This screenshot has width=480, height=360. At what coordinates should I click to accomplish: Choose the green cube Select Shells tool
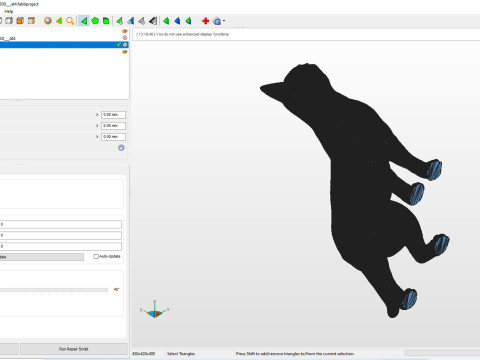coord(106,21)
